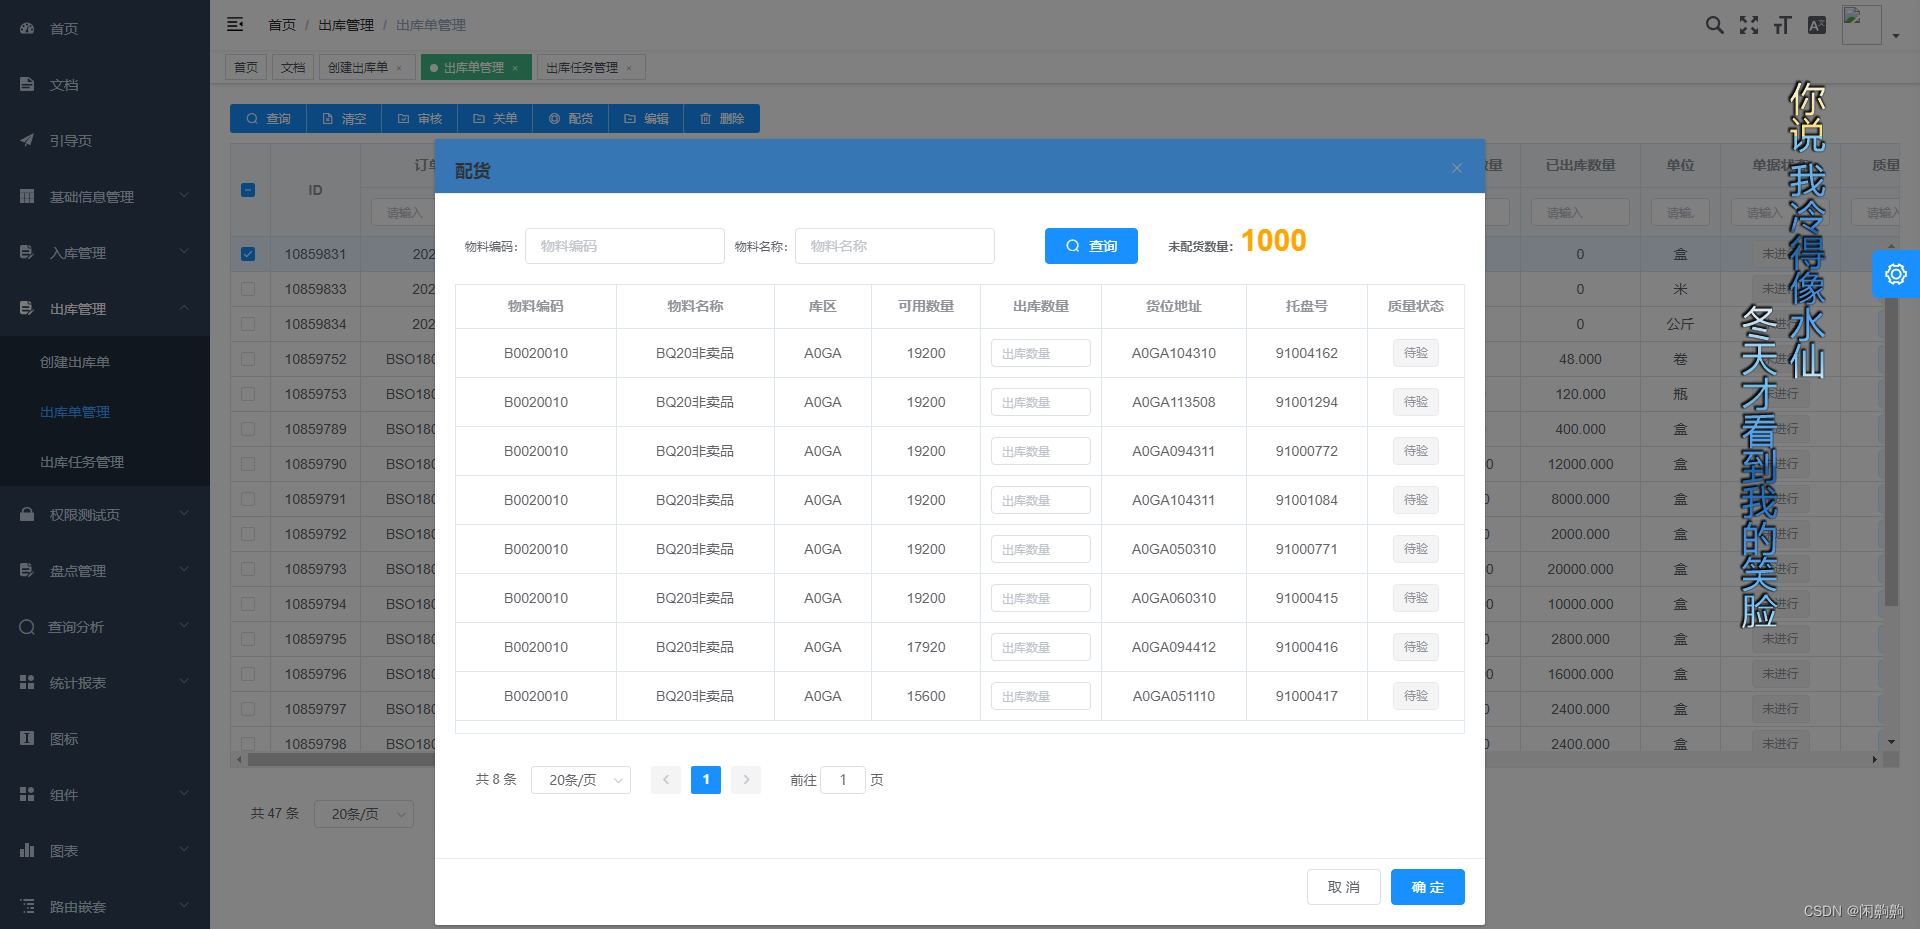1920x929 pixels.
Task: Switch to the 创建出库单 page tab
Action: [x=366, y=68]
